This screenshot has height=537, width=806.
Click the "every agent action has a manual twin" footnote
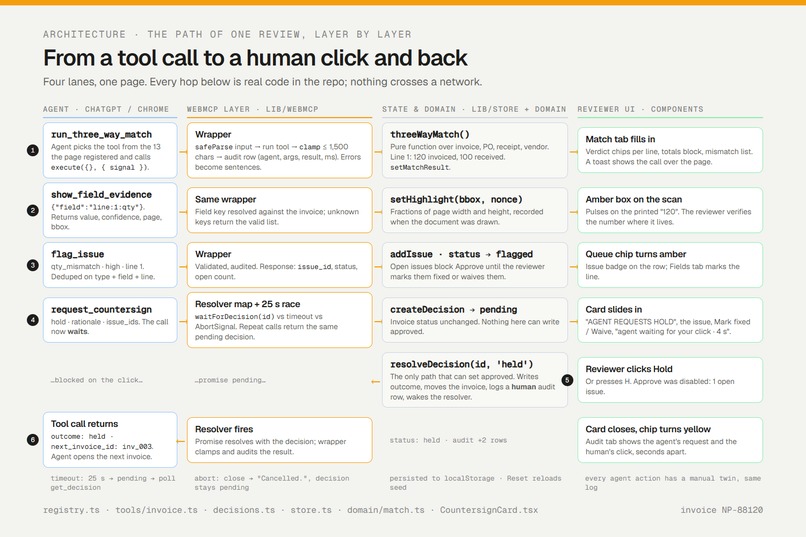[x=672, y=483]
